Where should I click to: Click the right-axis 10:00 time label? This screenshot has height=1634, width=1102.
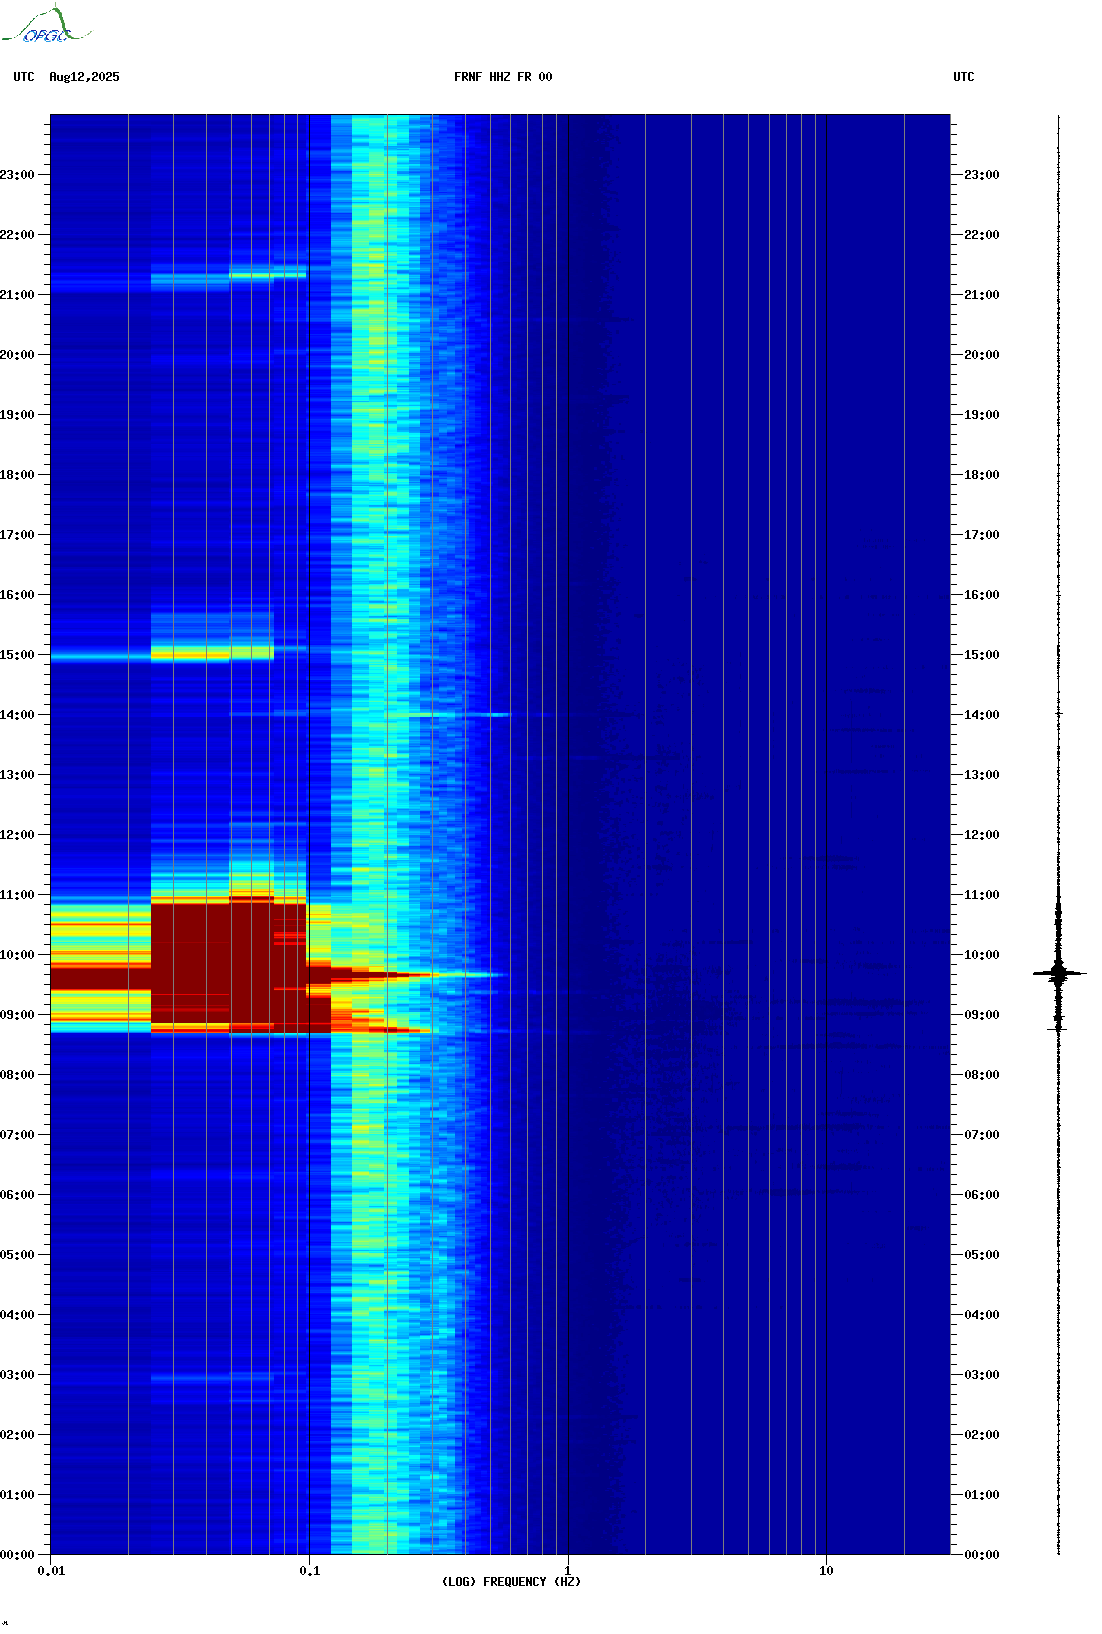pos(982,955)
